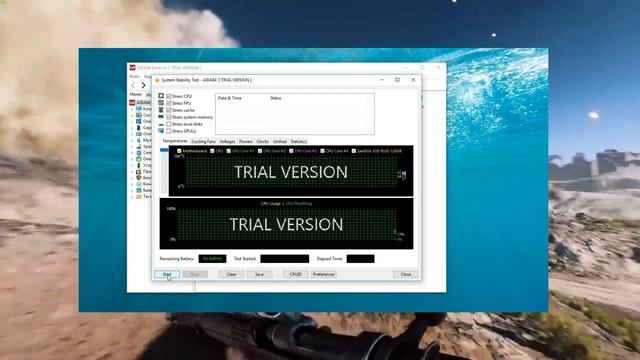This screenshot has width=640, height=360.
Task: Click the flame icon in System Stability Test title bar
Action: pyautogui.click(x=157, y=80)
